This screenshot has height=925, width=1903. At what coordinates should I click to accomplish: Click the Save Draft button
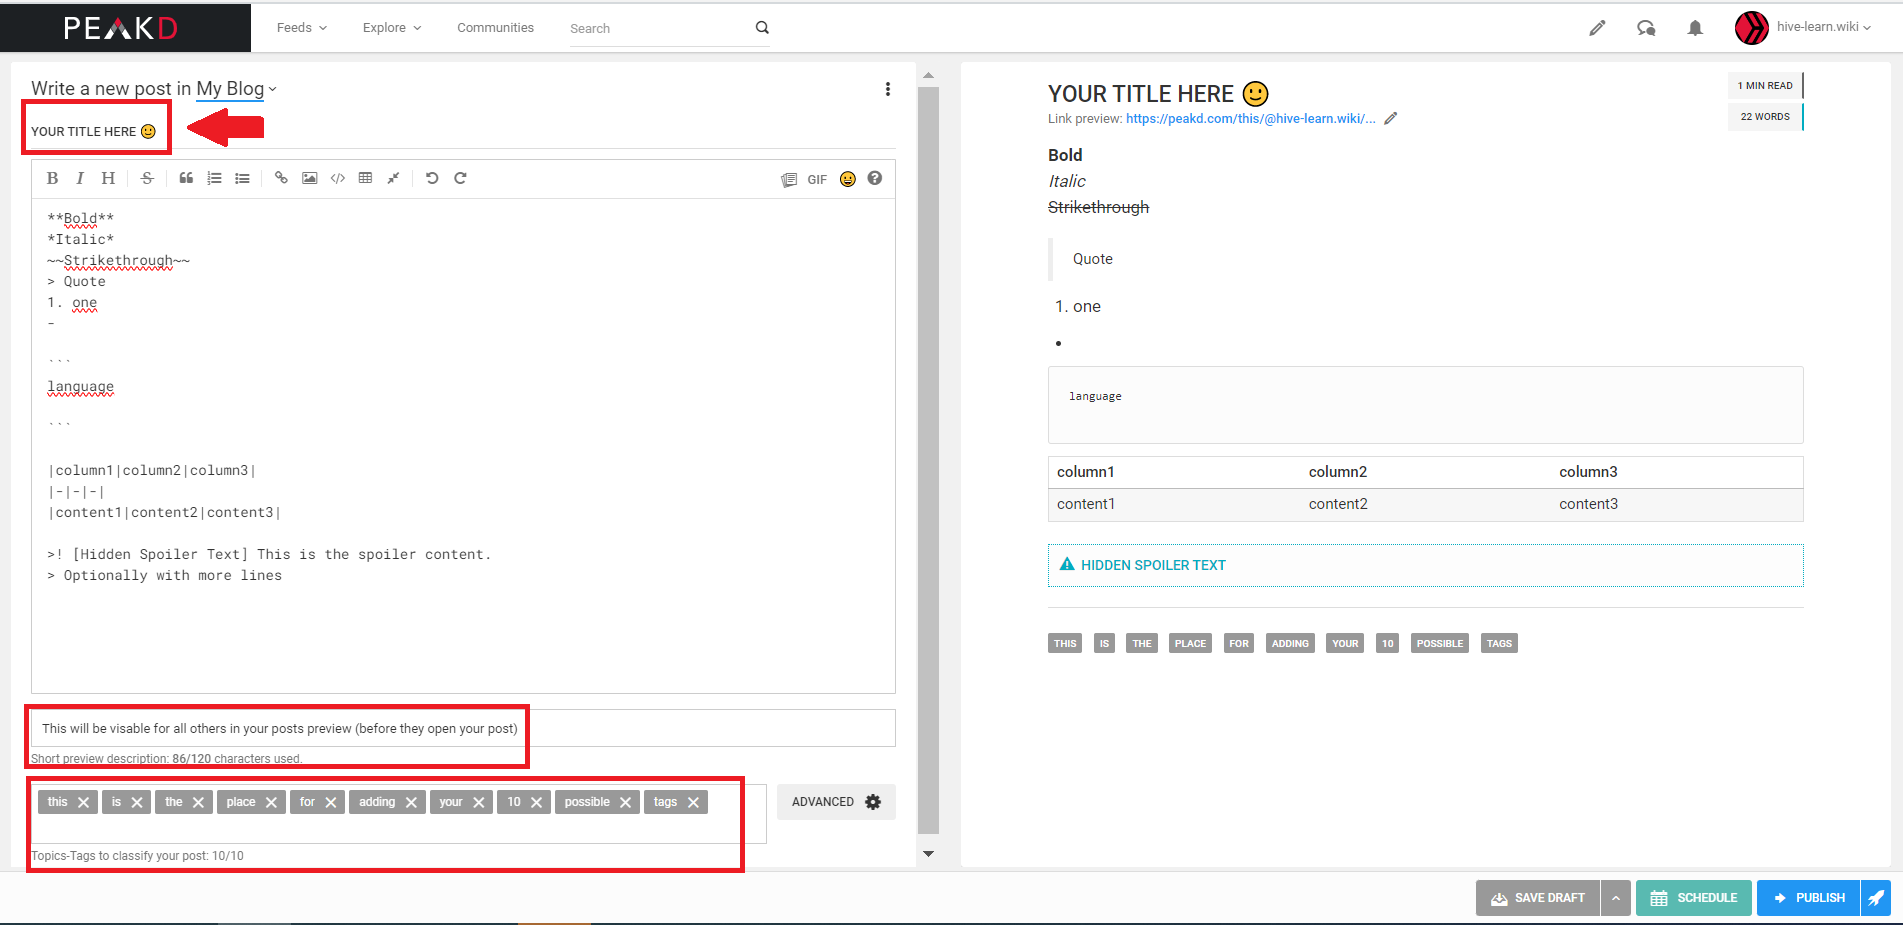coord(1538,898)
